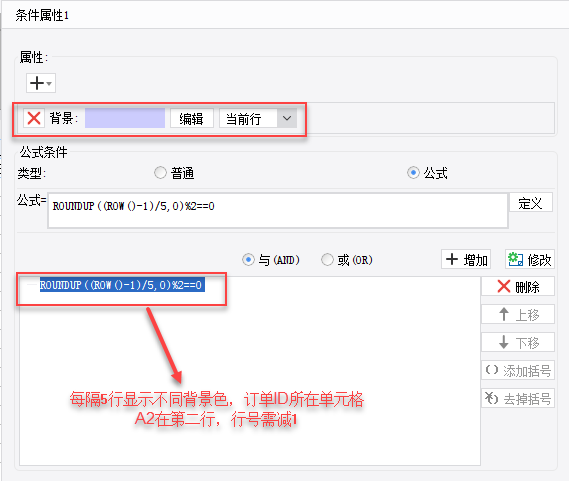Remove the background property with red X
The image size is (569, 481).
click(34, 118)
